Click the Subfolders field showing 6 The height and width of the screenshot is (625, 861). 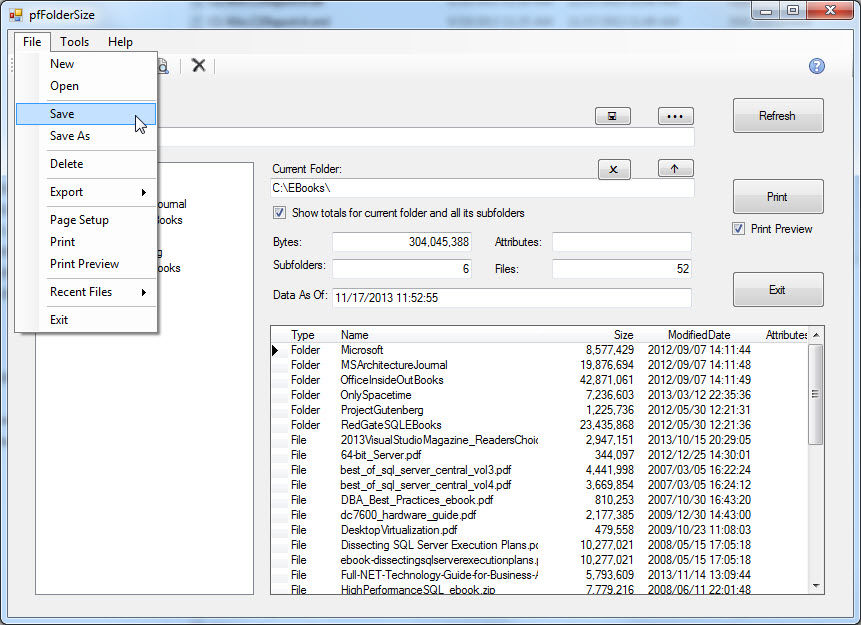[402, 269]
